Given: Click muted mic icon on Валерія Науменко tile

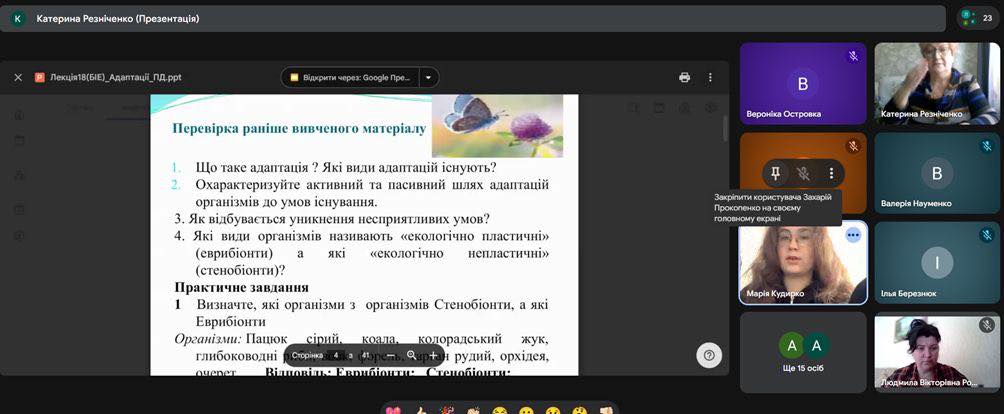Looking at the screenshot, I should (987, 146).
